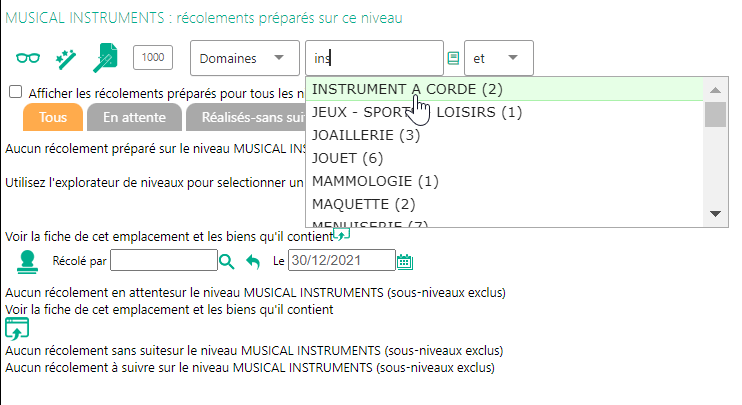Click the 1000 limit box
Screen dimensions: 742x405
click(x=153, y=58)
